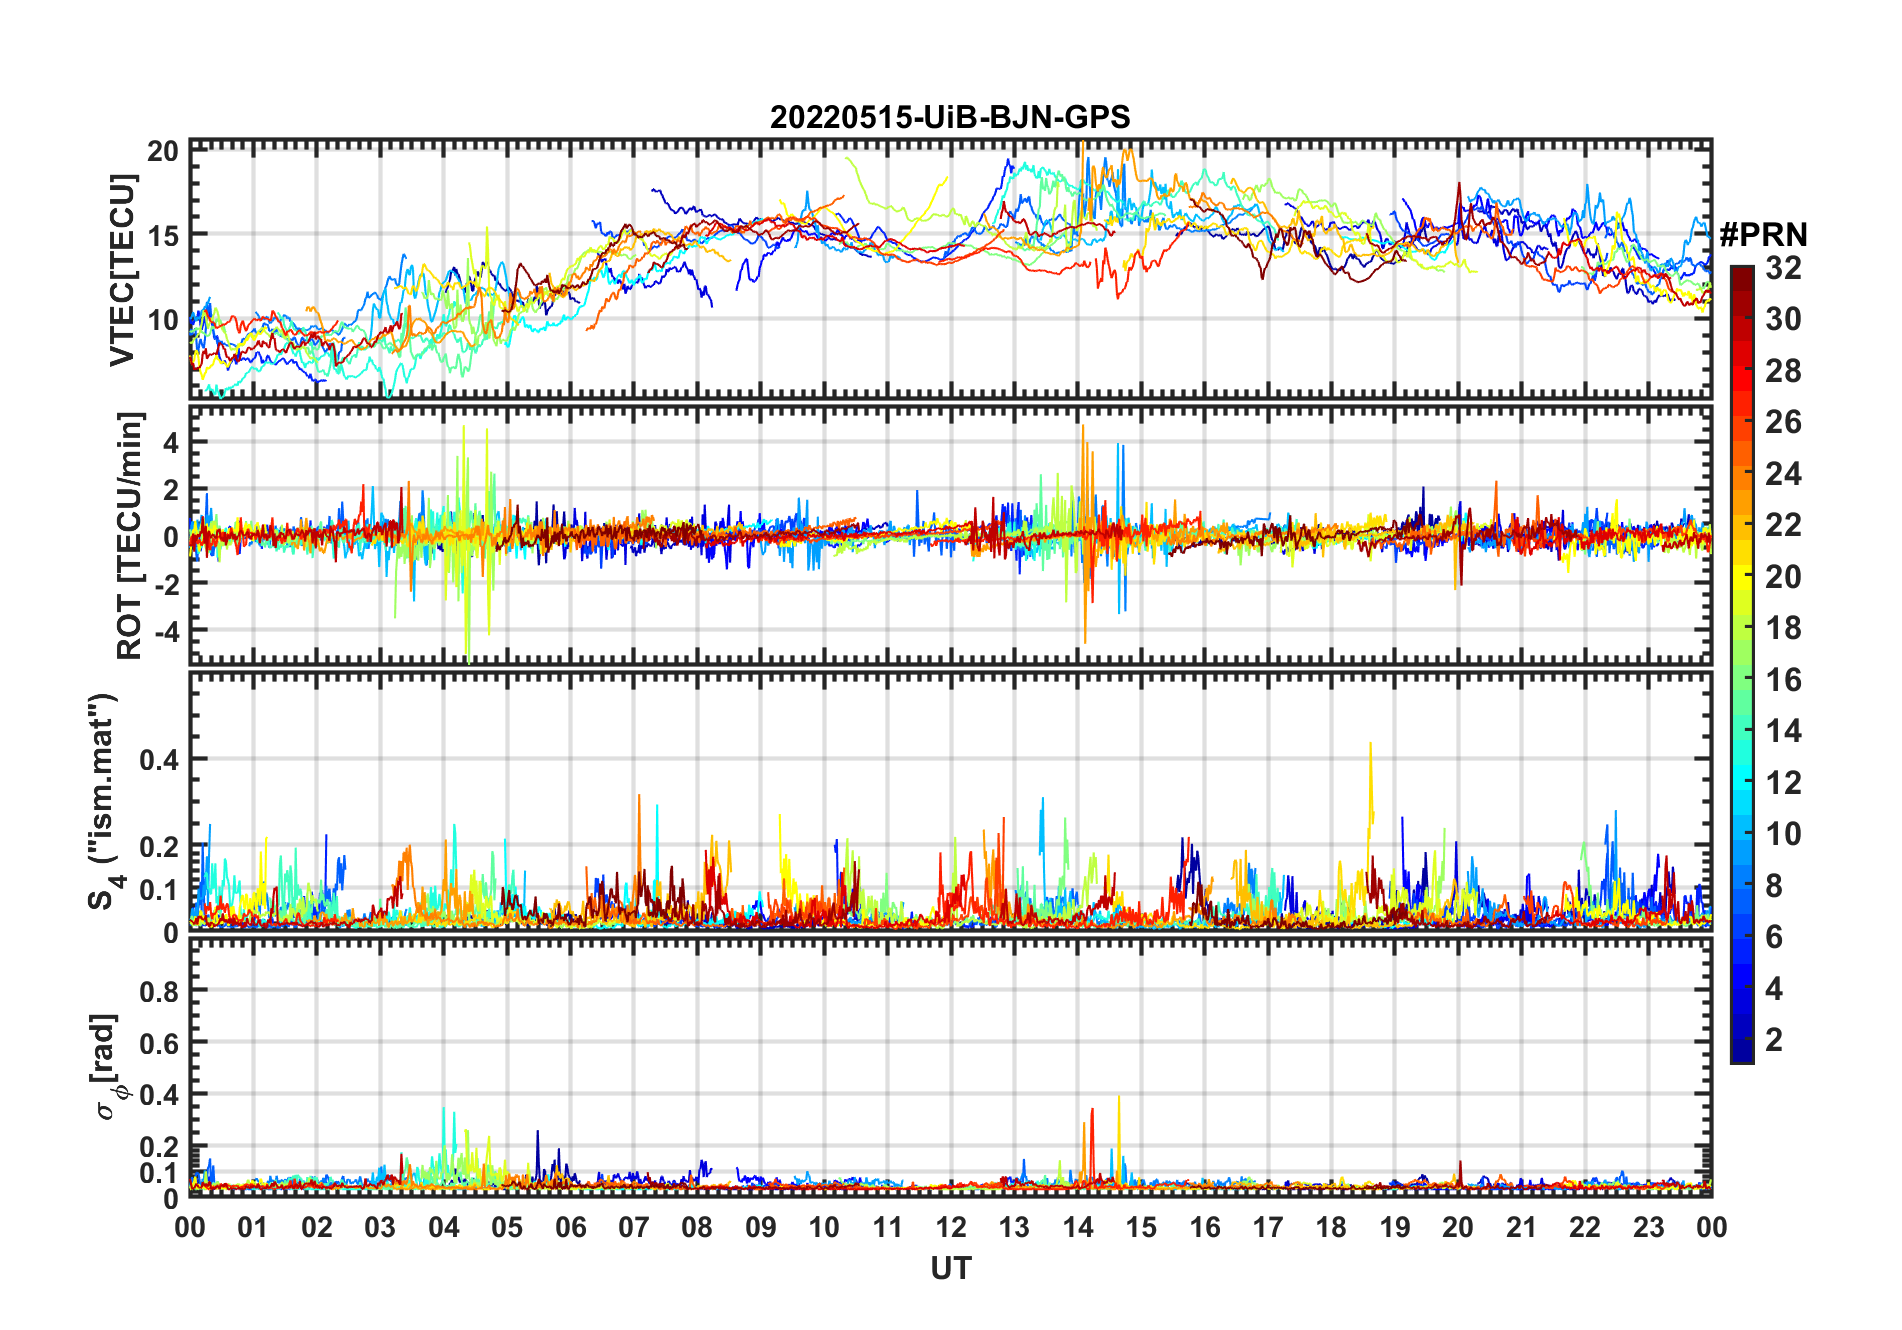The image size is (1902, 1330).
Task: Click ROT axis tick value -4
Action: [165, 631]
